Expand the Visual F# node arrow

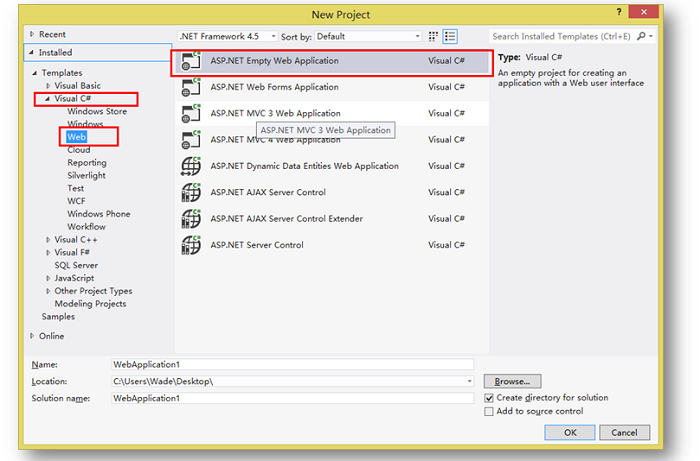pos(48,253)
